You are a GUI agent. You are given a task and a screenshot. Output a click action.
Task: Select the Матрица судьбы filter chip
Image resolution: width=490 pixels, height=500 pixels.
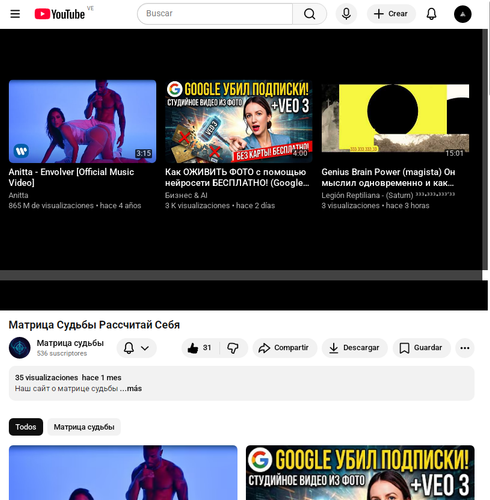tap(84, 427)
